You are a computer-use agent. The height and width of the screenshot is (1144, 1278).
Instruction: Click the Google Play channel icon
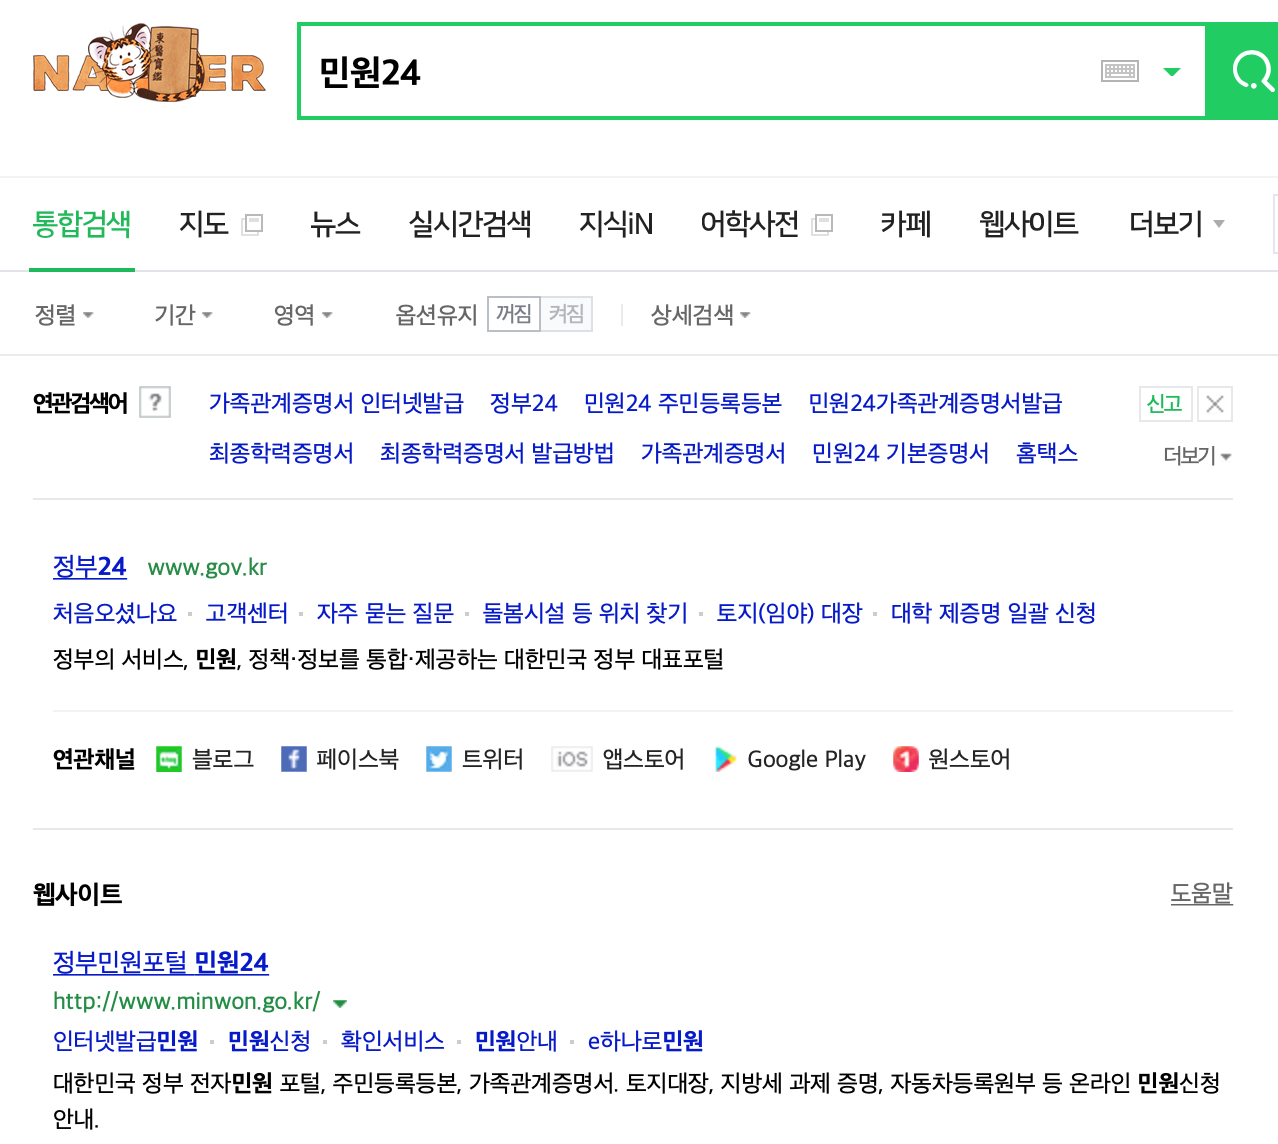coord(725,759)
